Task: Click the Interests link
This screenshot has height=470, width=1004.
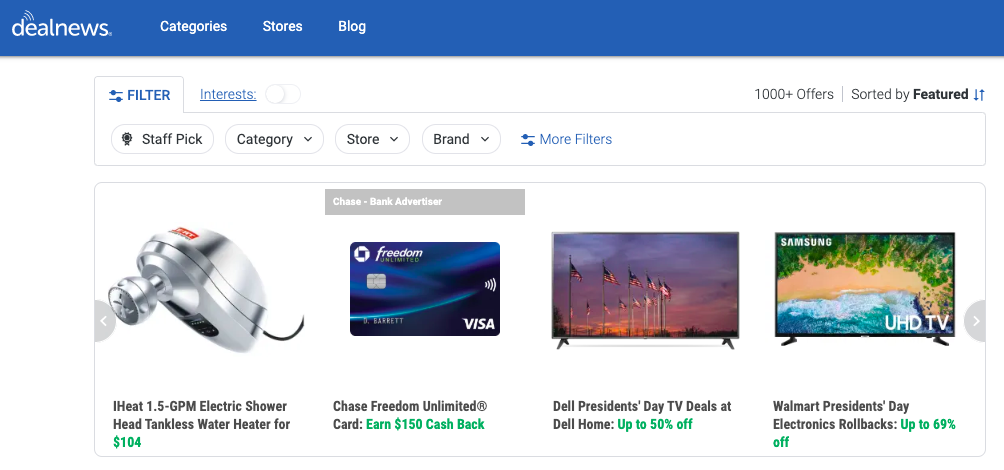Action: click(228, 95)
